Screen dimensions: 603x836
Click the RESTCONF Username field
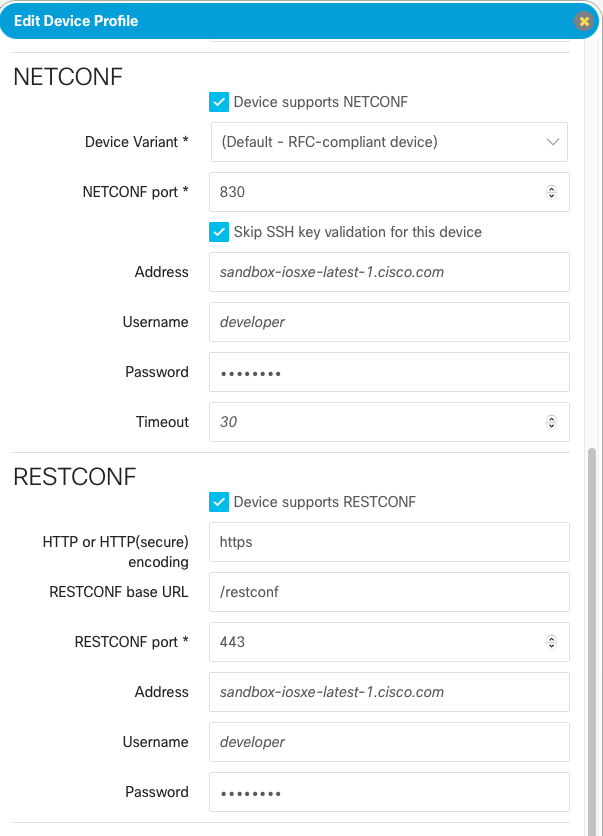coord(388,742)
